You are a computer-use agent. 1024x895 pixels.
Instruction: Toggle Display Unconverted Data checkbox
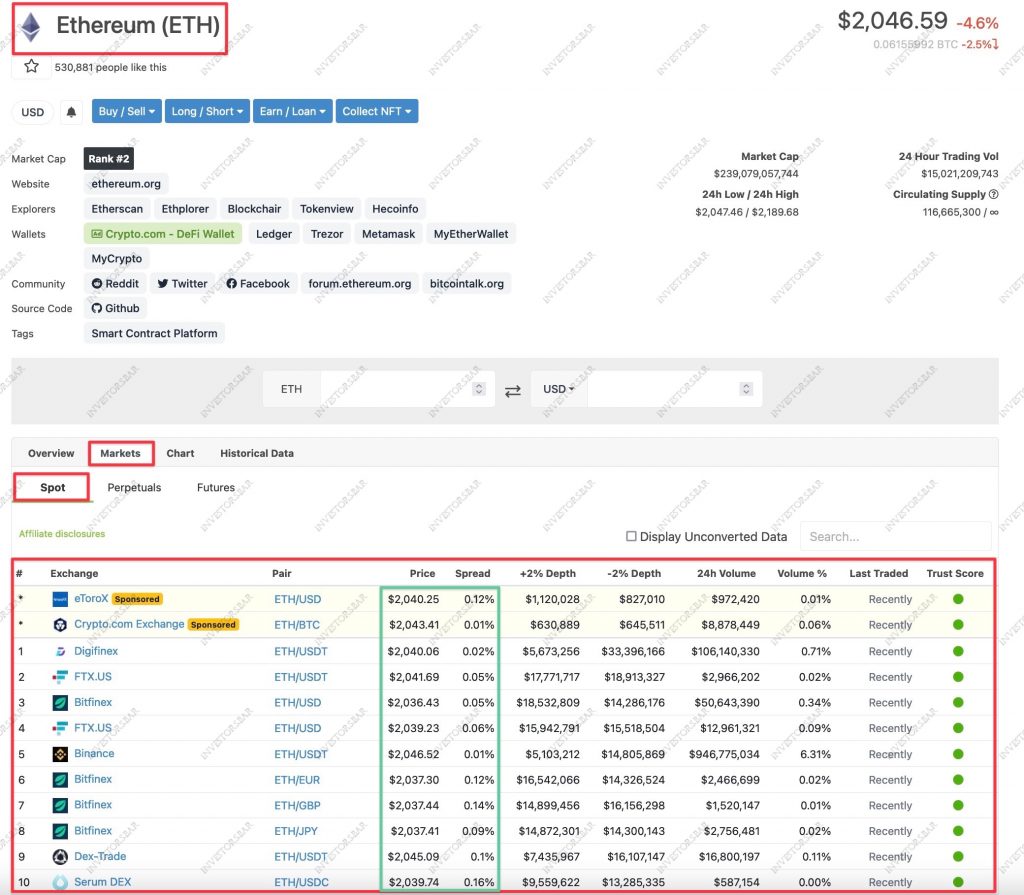click(x=631, y=536)
